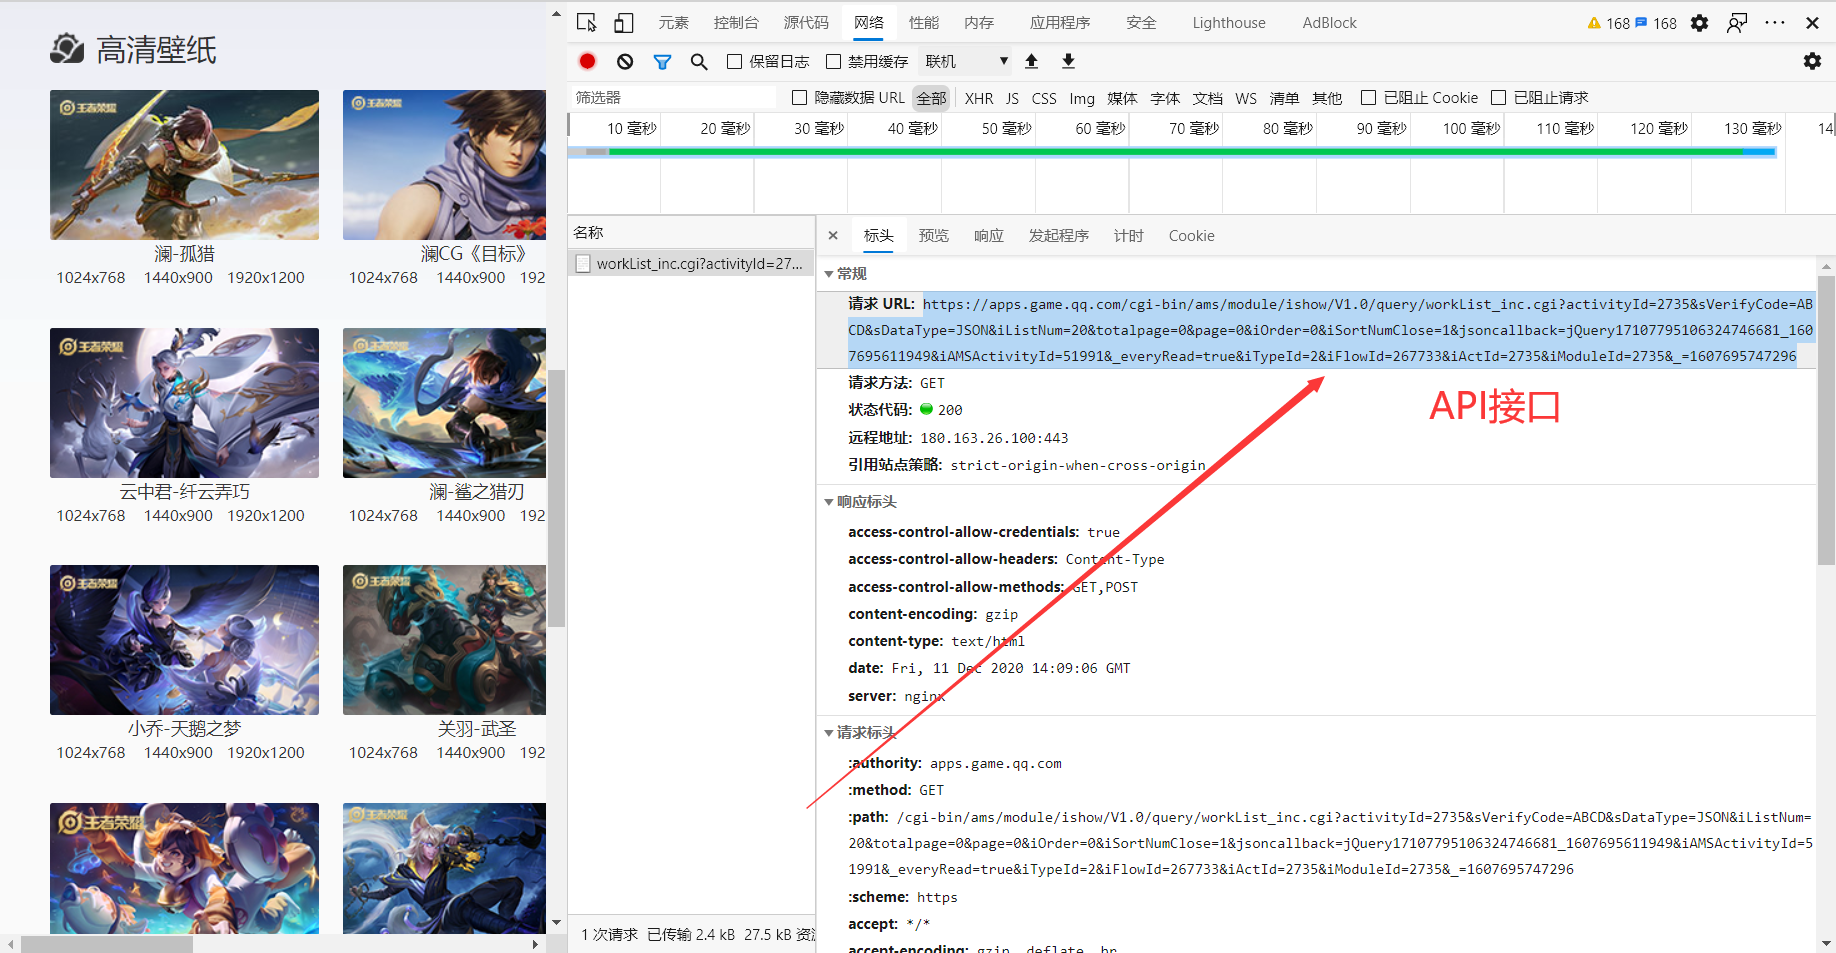
Task: Close the DevTools panel
Action: [1812, 22]
